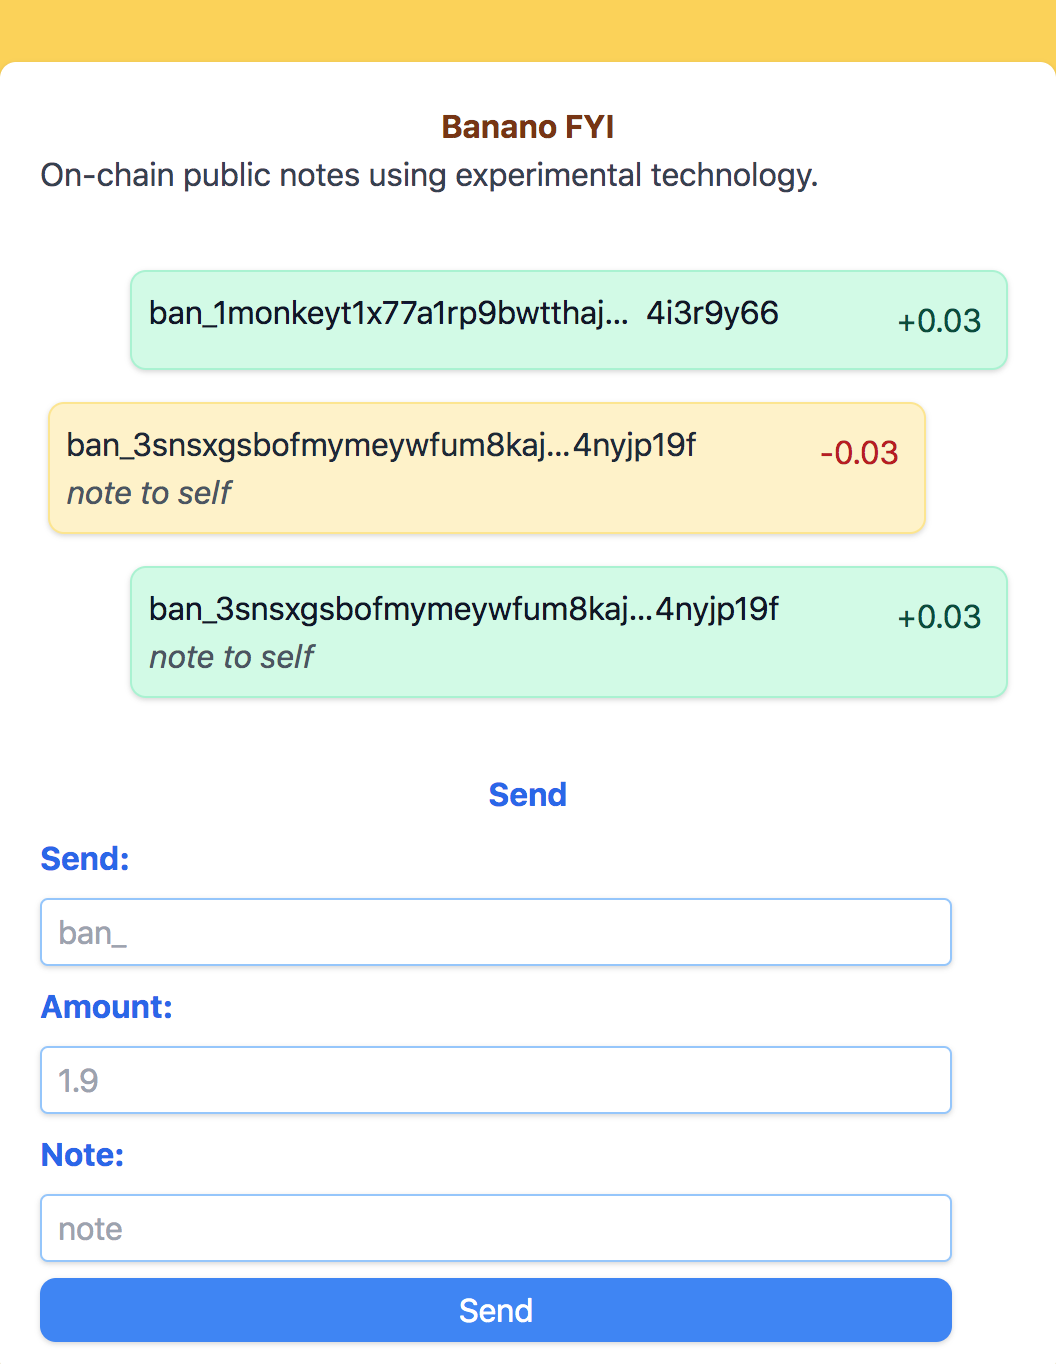Click note to self in yellow card
Image resolution: width=1056 pixels, height=1364 pixels.
149,493
